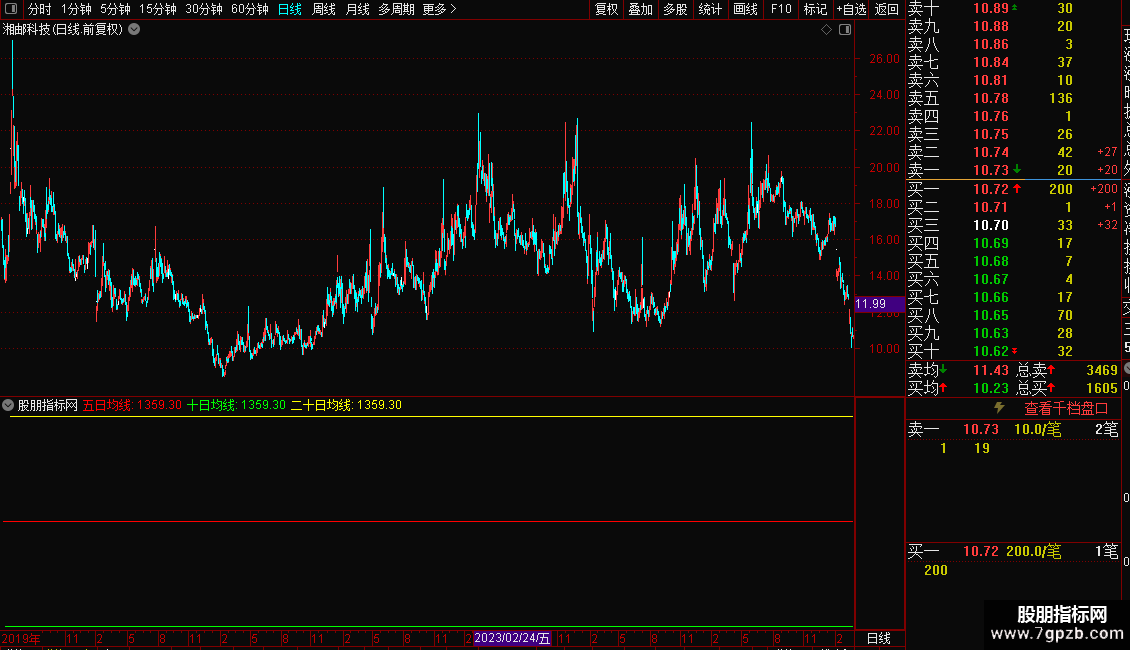Screen dimensions: 1130x650
Task: Click the 买均 average buy price 10.23
Action: coord(991,388)
